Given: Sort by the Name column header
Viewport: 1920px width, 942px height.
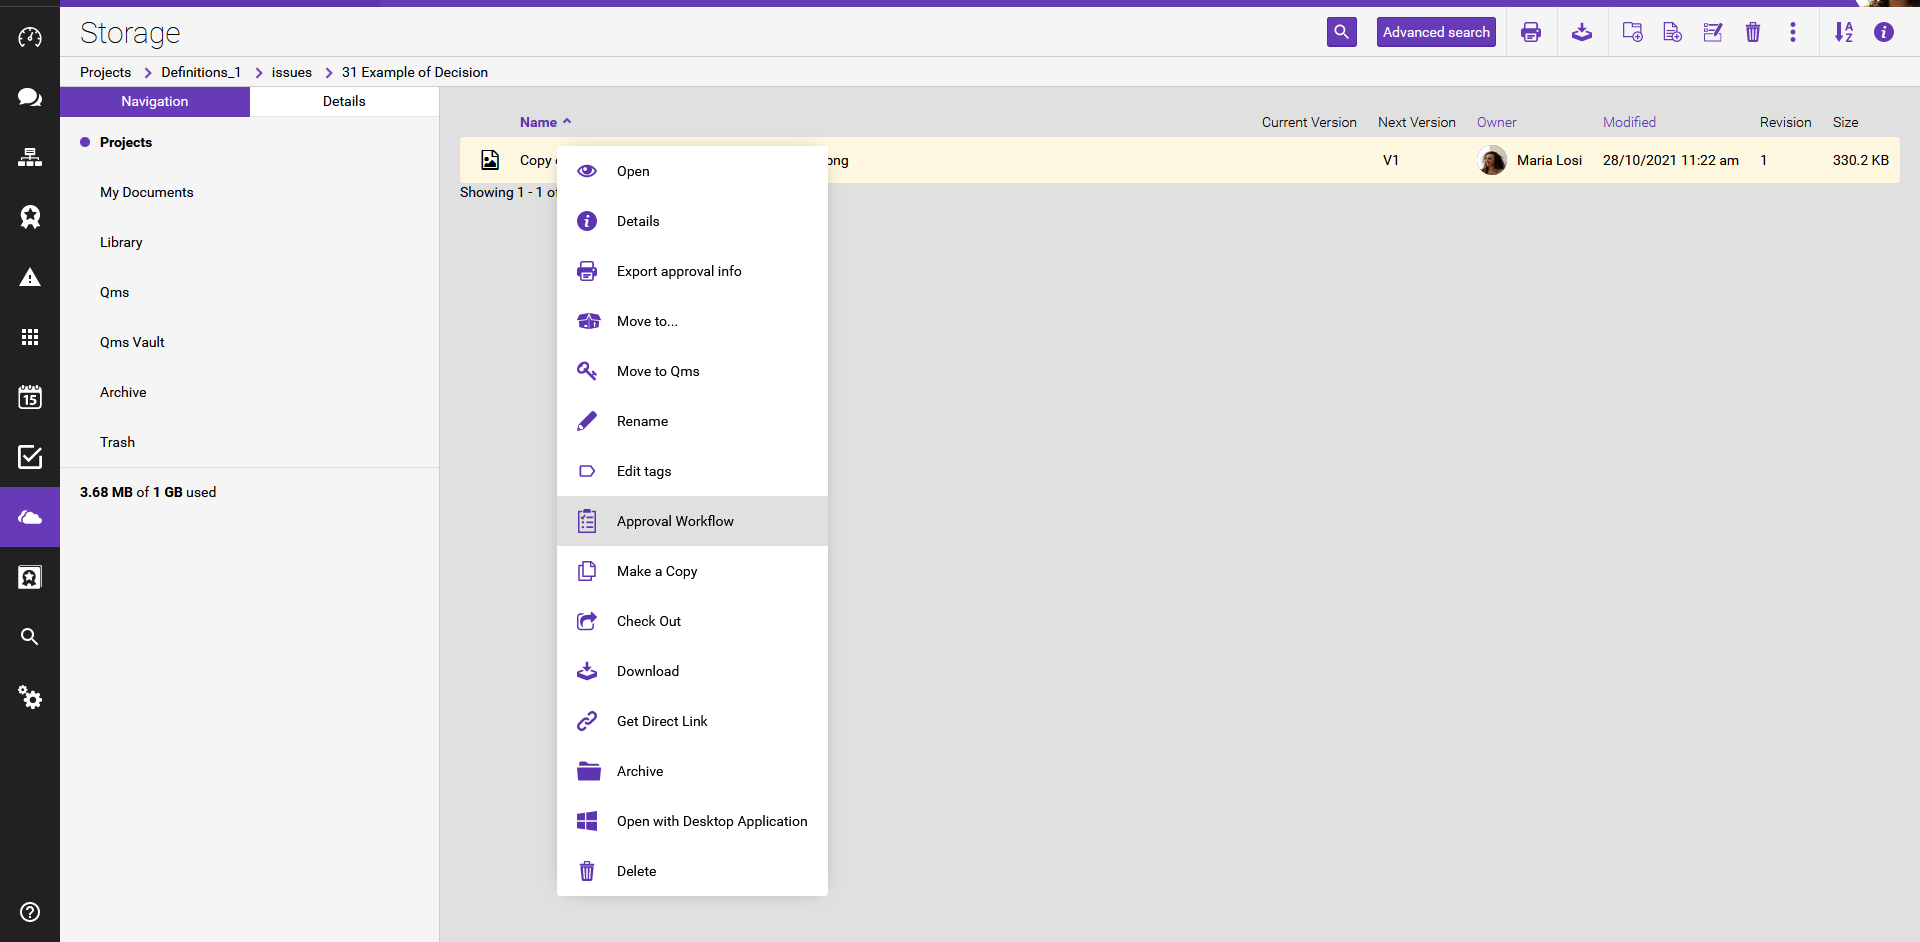Looking at the screenshot, I should [538, 122].
